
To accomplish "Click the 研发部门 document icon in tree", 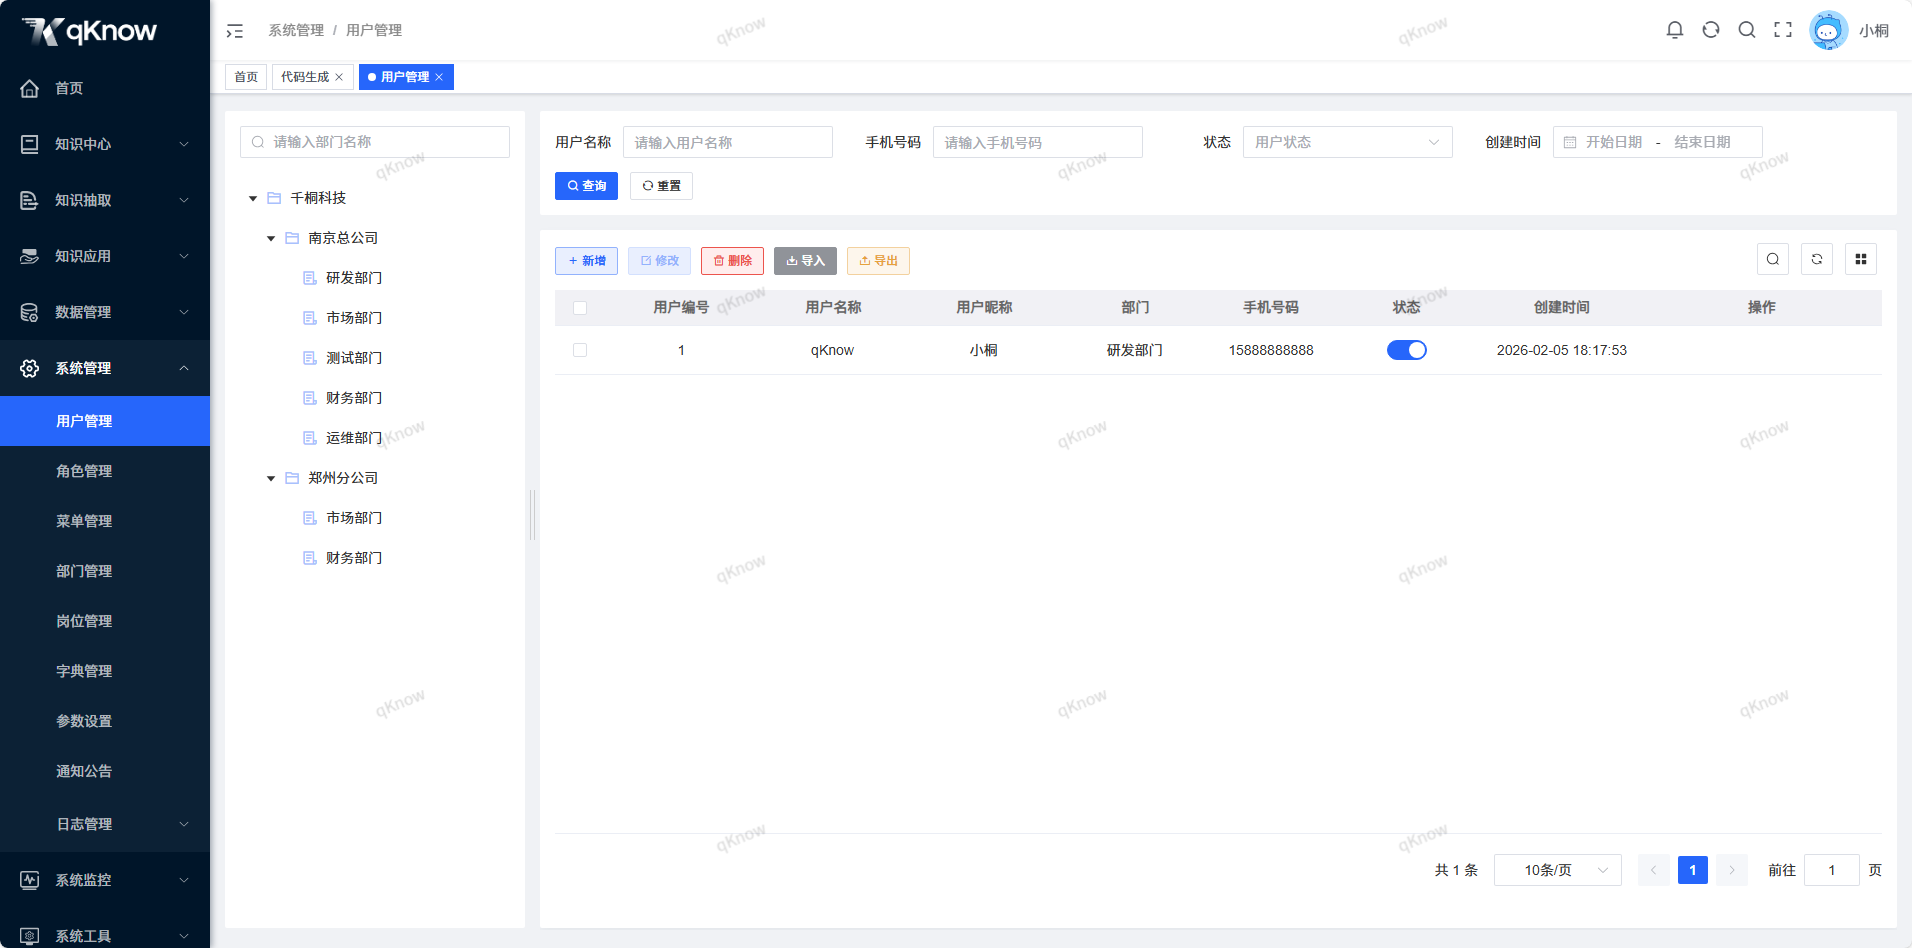I will 310,278.
